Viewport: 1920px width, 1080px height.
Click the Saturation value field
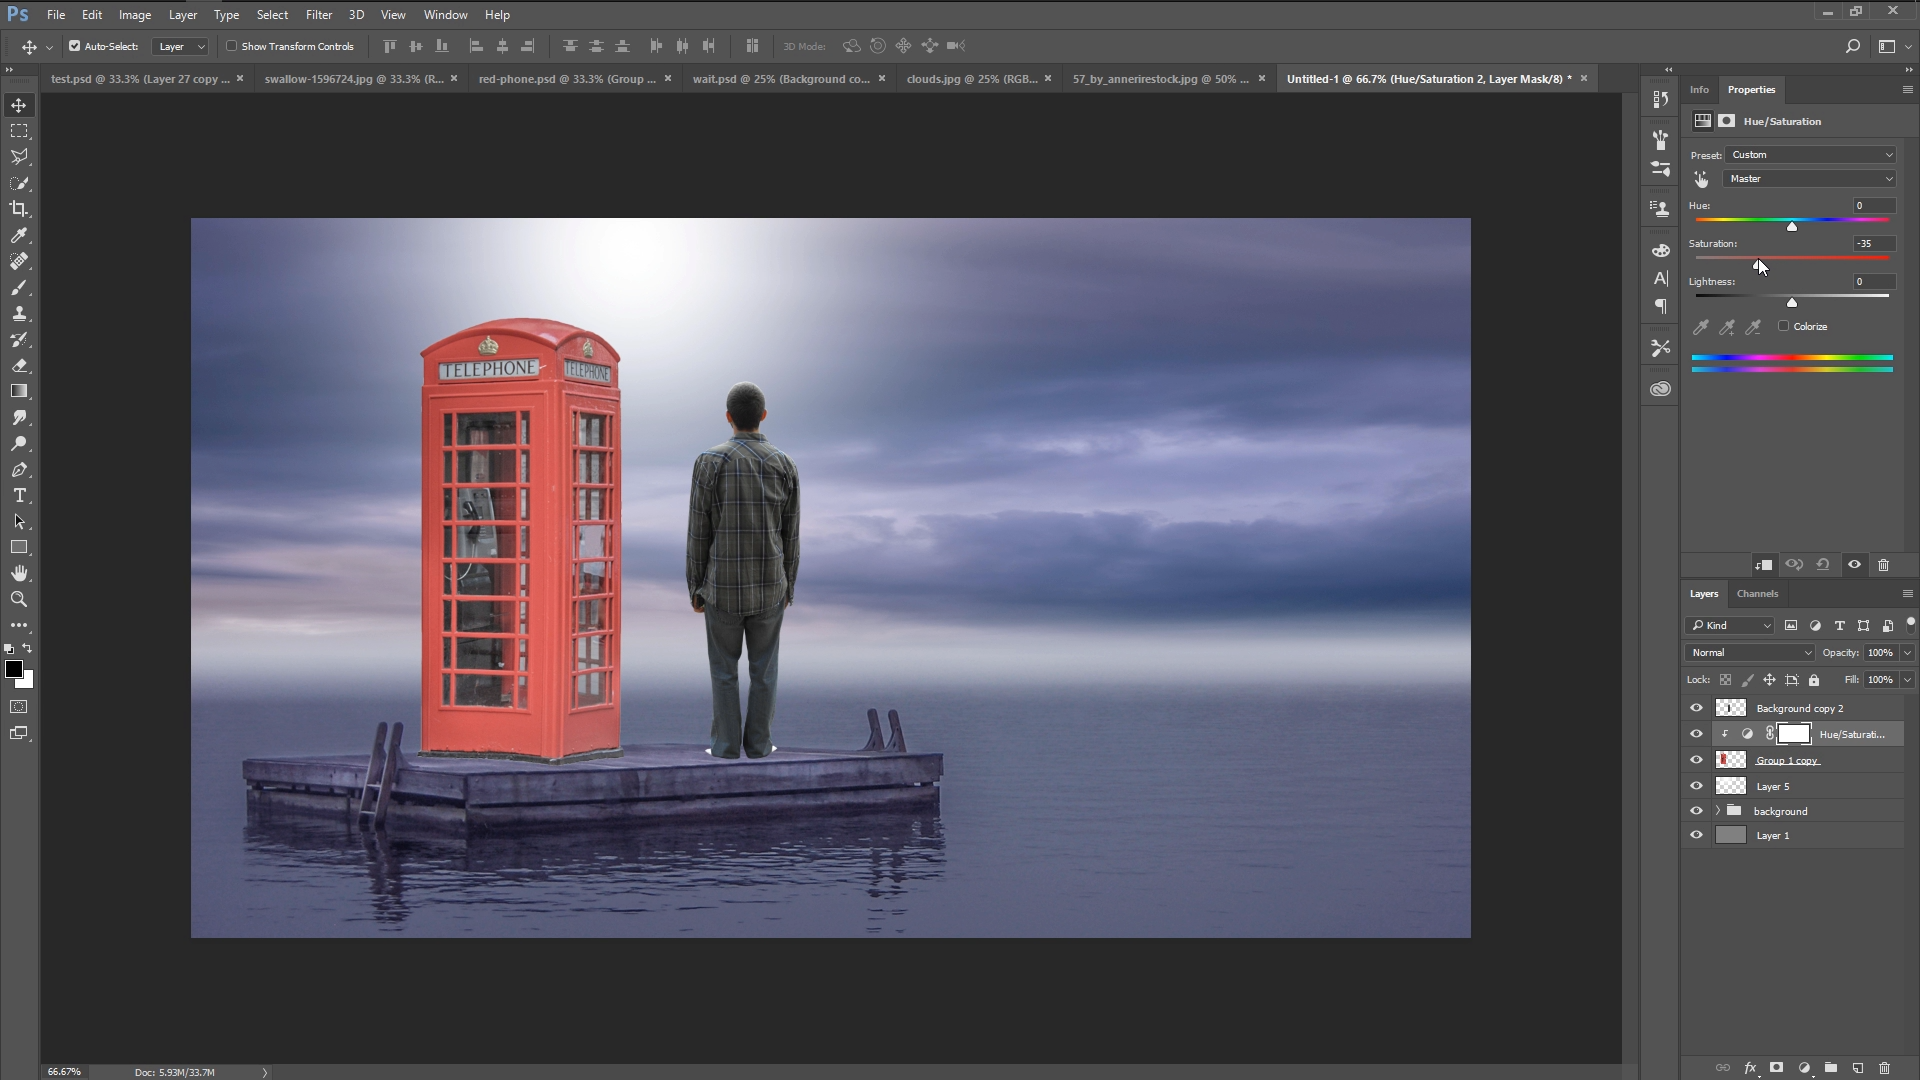1873,244
